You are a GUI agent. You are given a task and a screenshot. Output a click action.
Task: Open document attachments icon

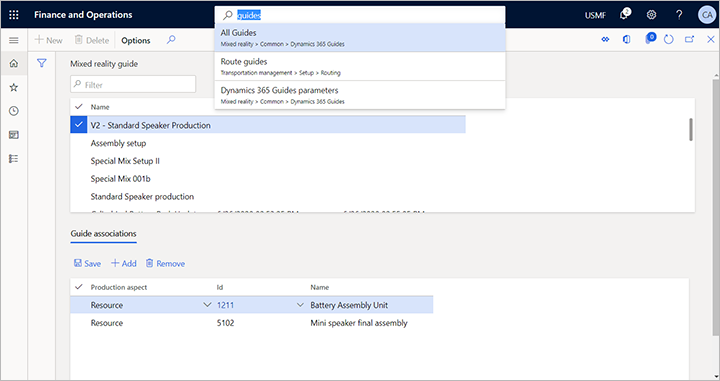point(650,38)
